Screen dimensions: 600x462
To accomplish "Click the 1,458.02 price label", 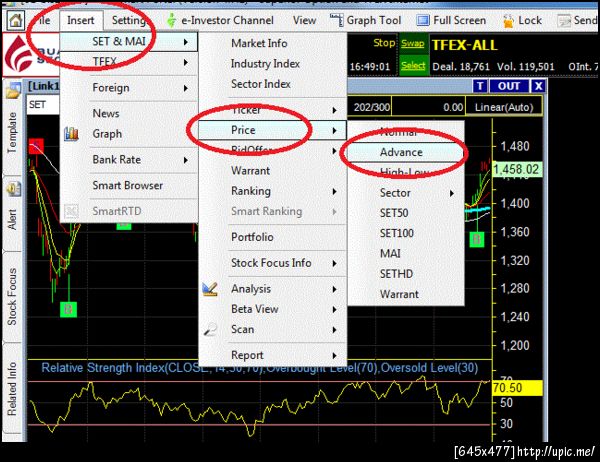I will pos(517,170).
